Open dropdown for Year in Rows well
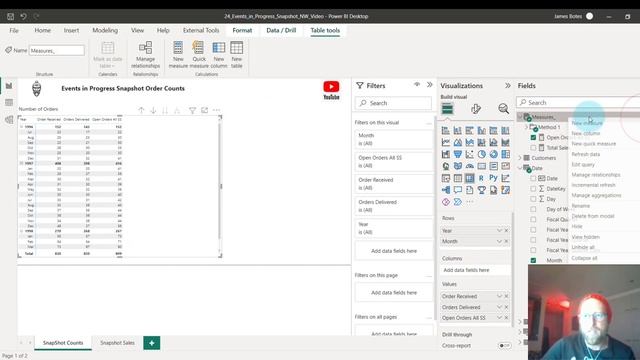The height and width of the screenshot is (360, 640). point(499,231)
